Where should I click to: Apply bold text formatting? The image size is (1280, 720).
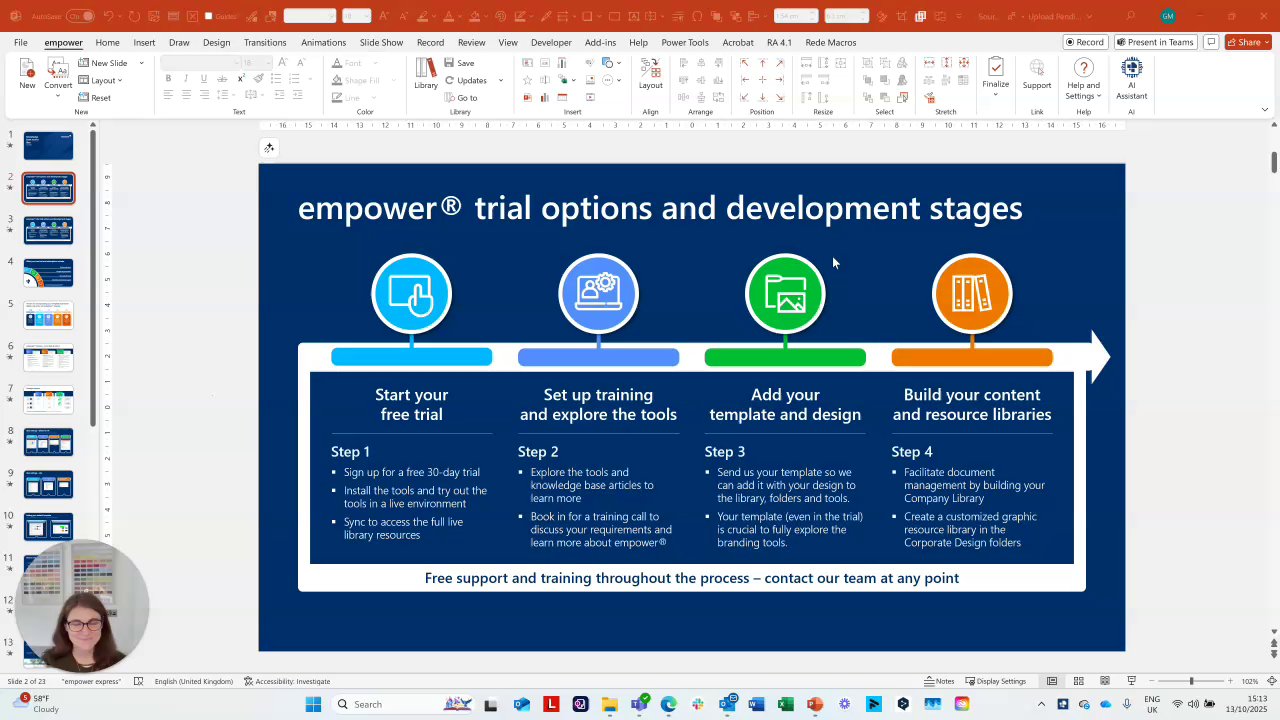pos(168,79)
